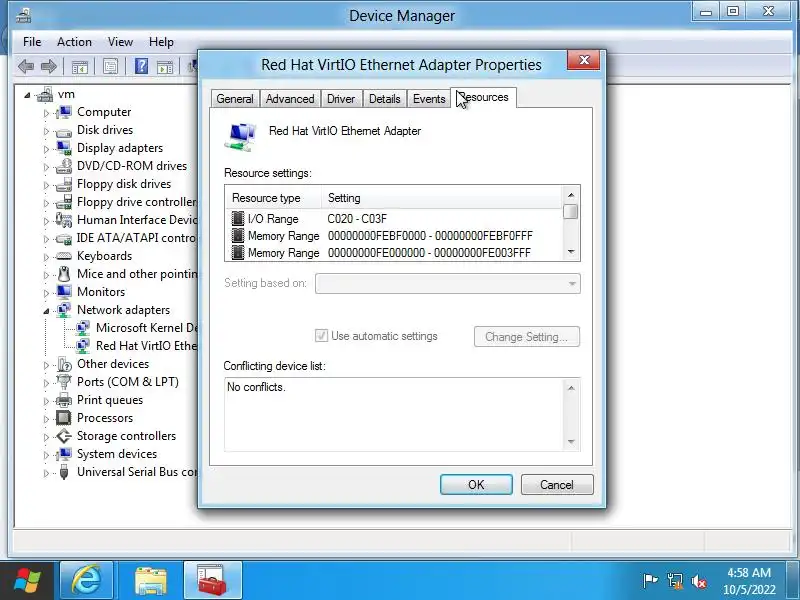This screenshot has width=800, height=600.
Task: Expand the Keyboards tree node
Action: 46,257
